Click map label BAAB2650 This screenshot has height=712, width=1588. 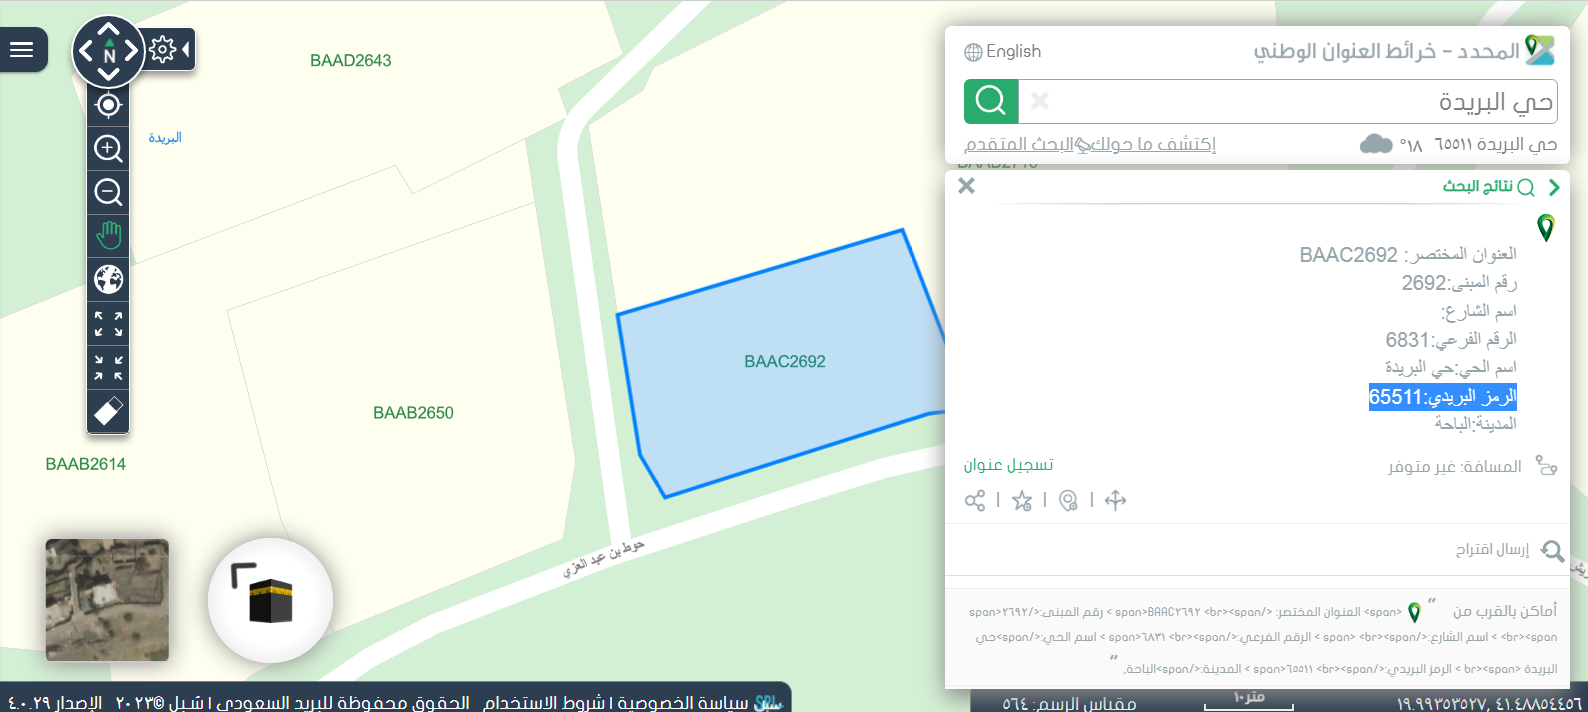click(413, 413)
